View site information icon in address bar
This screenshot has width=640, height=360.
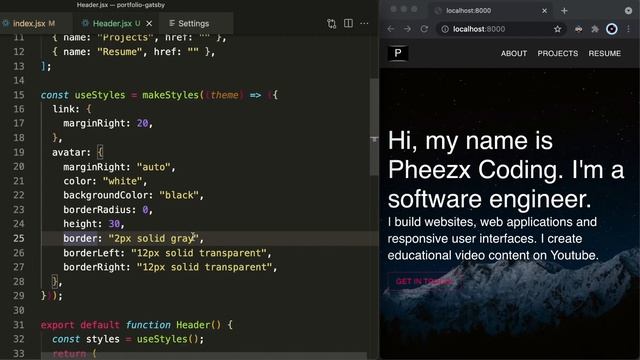445,29
